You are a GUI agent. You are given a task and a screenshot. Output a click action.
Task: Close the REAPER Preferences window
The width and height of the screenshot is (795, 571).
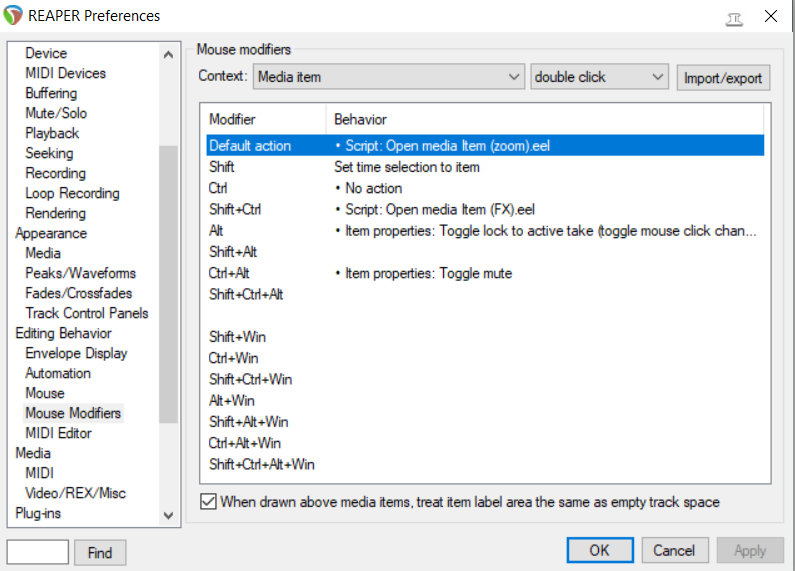[x=771, y=16]
